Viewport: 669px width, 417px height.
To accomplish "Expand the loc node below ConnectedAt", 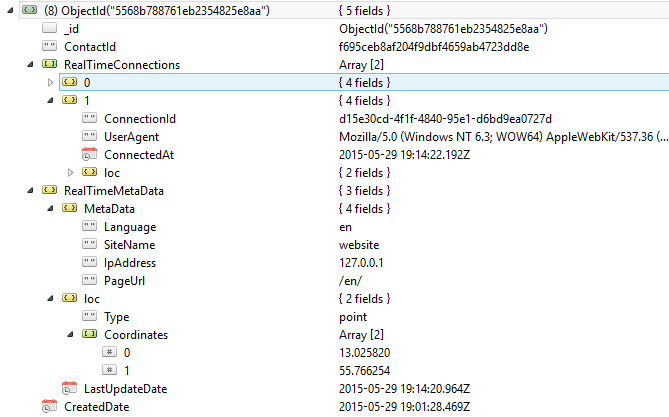I will coord(70,172).
